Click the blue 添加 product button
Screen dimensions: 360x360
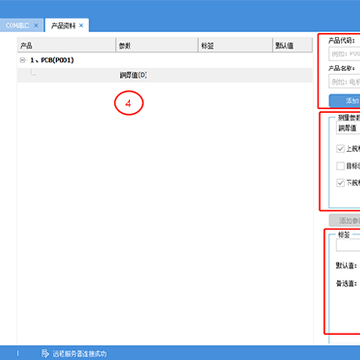pyautogui.click(x=344, y=101)
